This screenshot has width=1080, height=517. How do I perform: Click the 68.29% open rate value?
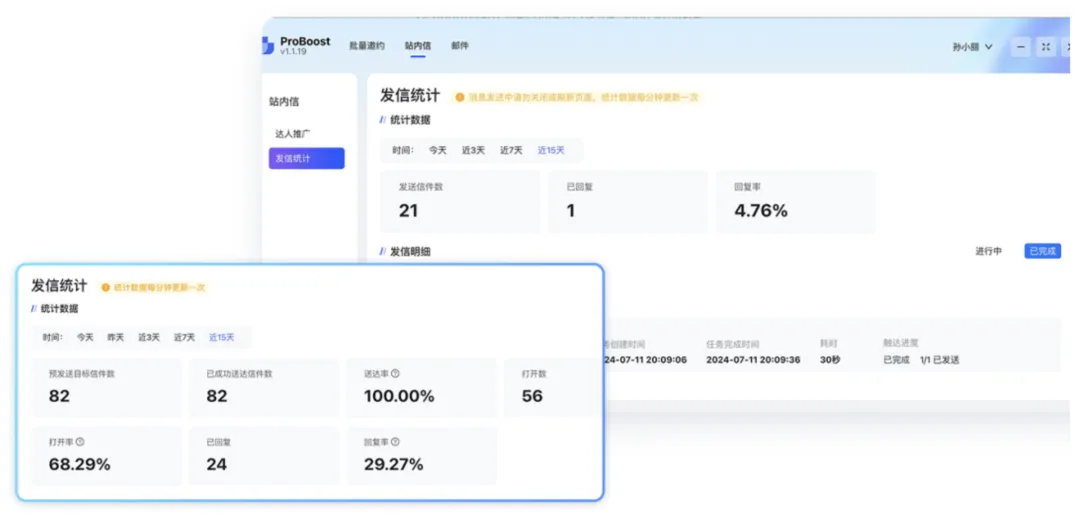[x=79, y=464]
